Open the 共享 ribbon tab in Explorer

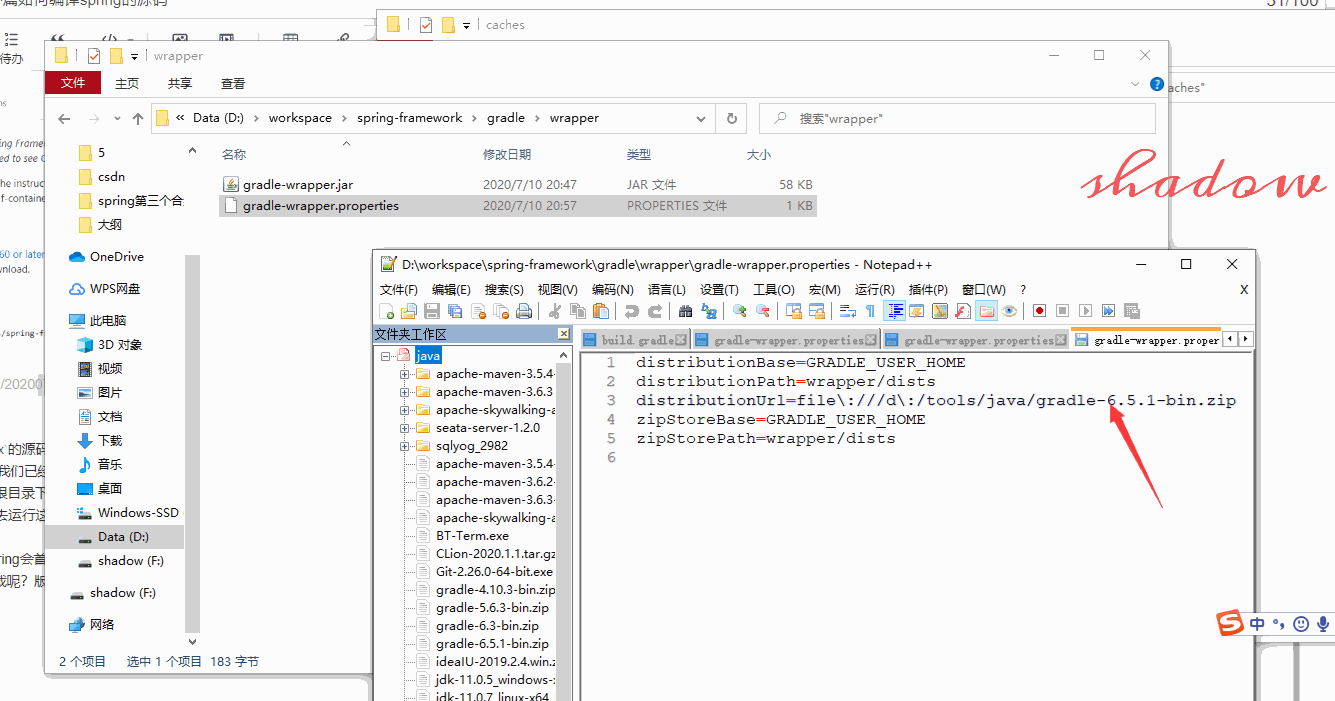tap(180, 84)
